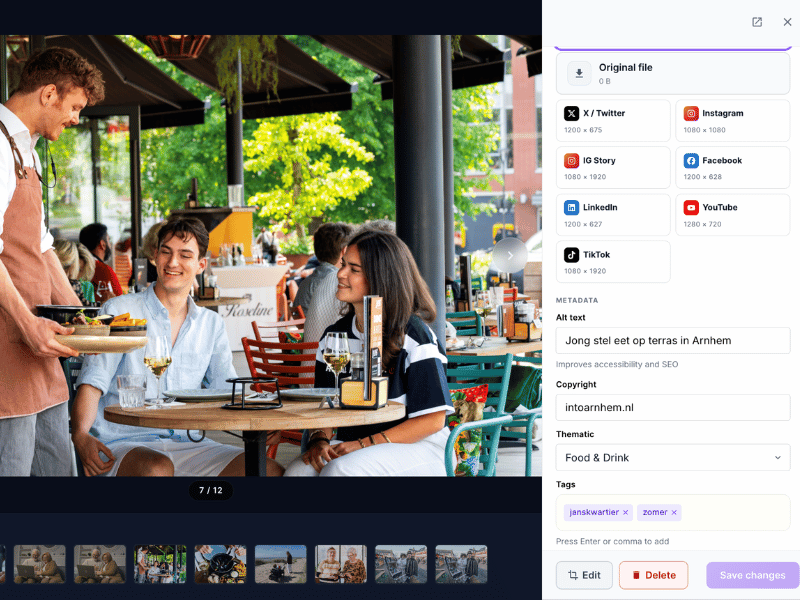Click the IG Story logo icon
800x600 pixels.
pos(571,161)
